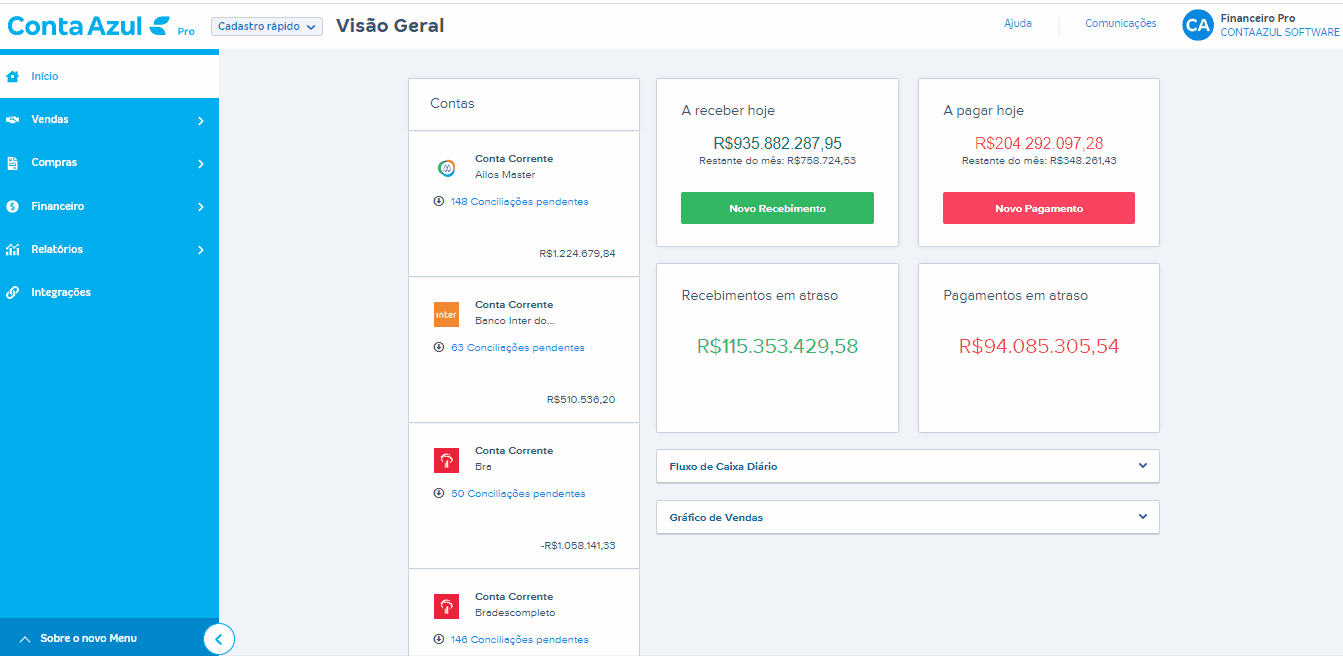Expand the Financeiro submenu chevron
The width and height of the screenshot is (1343, 656).
(x=201, y=207)
